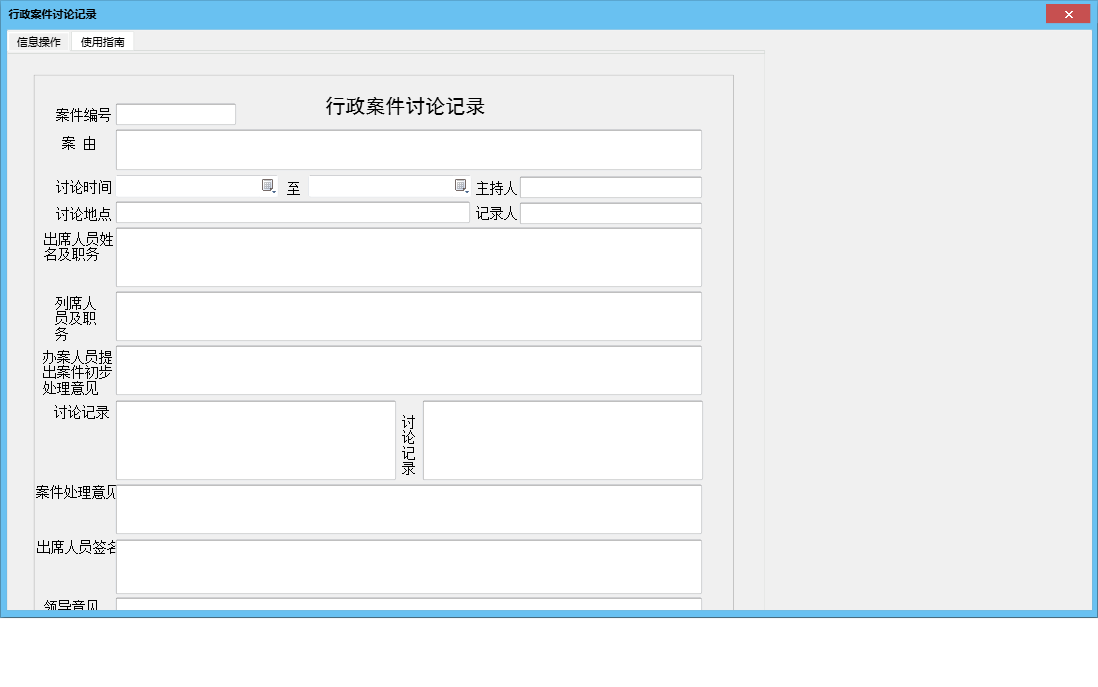The height and width of the screenshot is (687, 1098).
Task: Click the 行政案件讨论记录 form heading
Action: [405, 106]
